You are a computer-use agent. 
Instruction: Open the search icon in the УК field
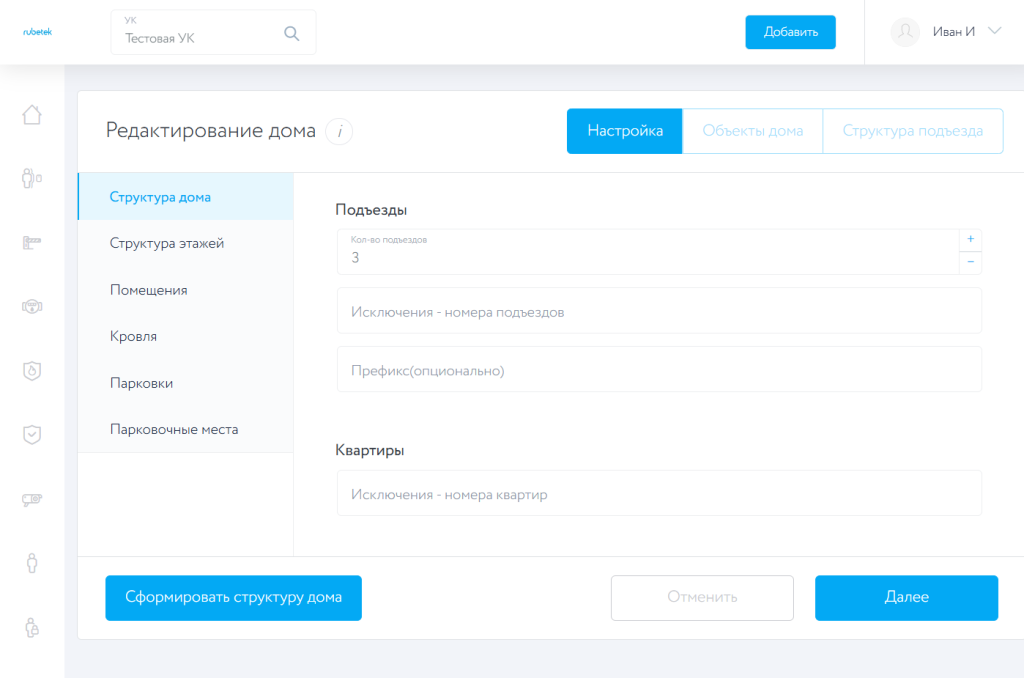(291, 32)
